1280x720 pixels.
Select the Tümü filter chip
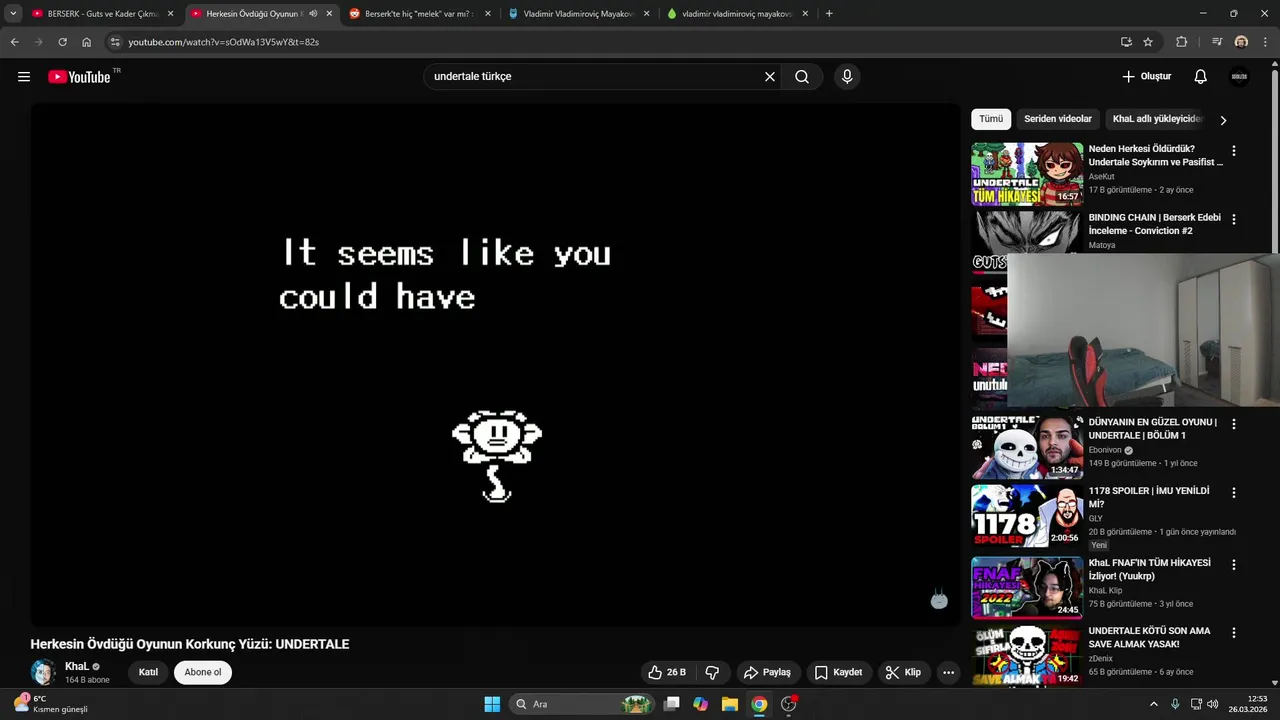pos(991,119)
